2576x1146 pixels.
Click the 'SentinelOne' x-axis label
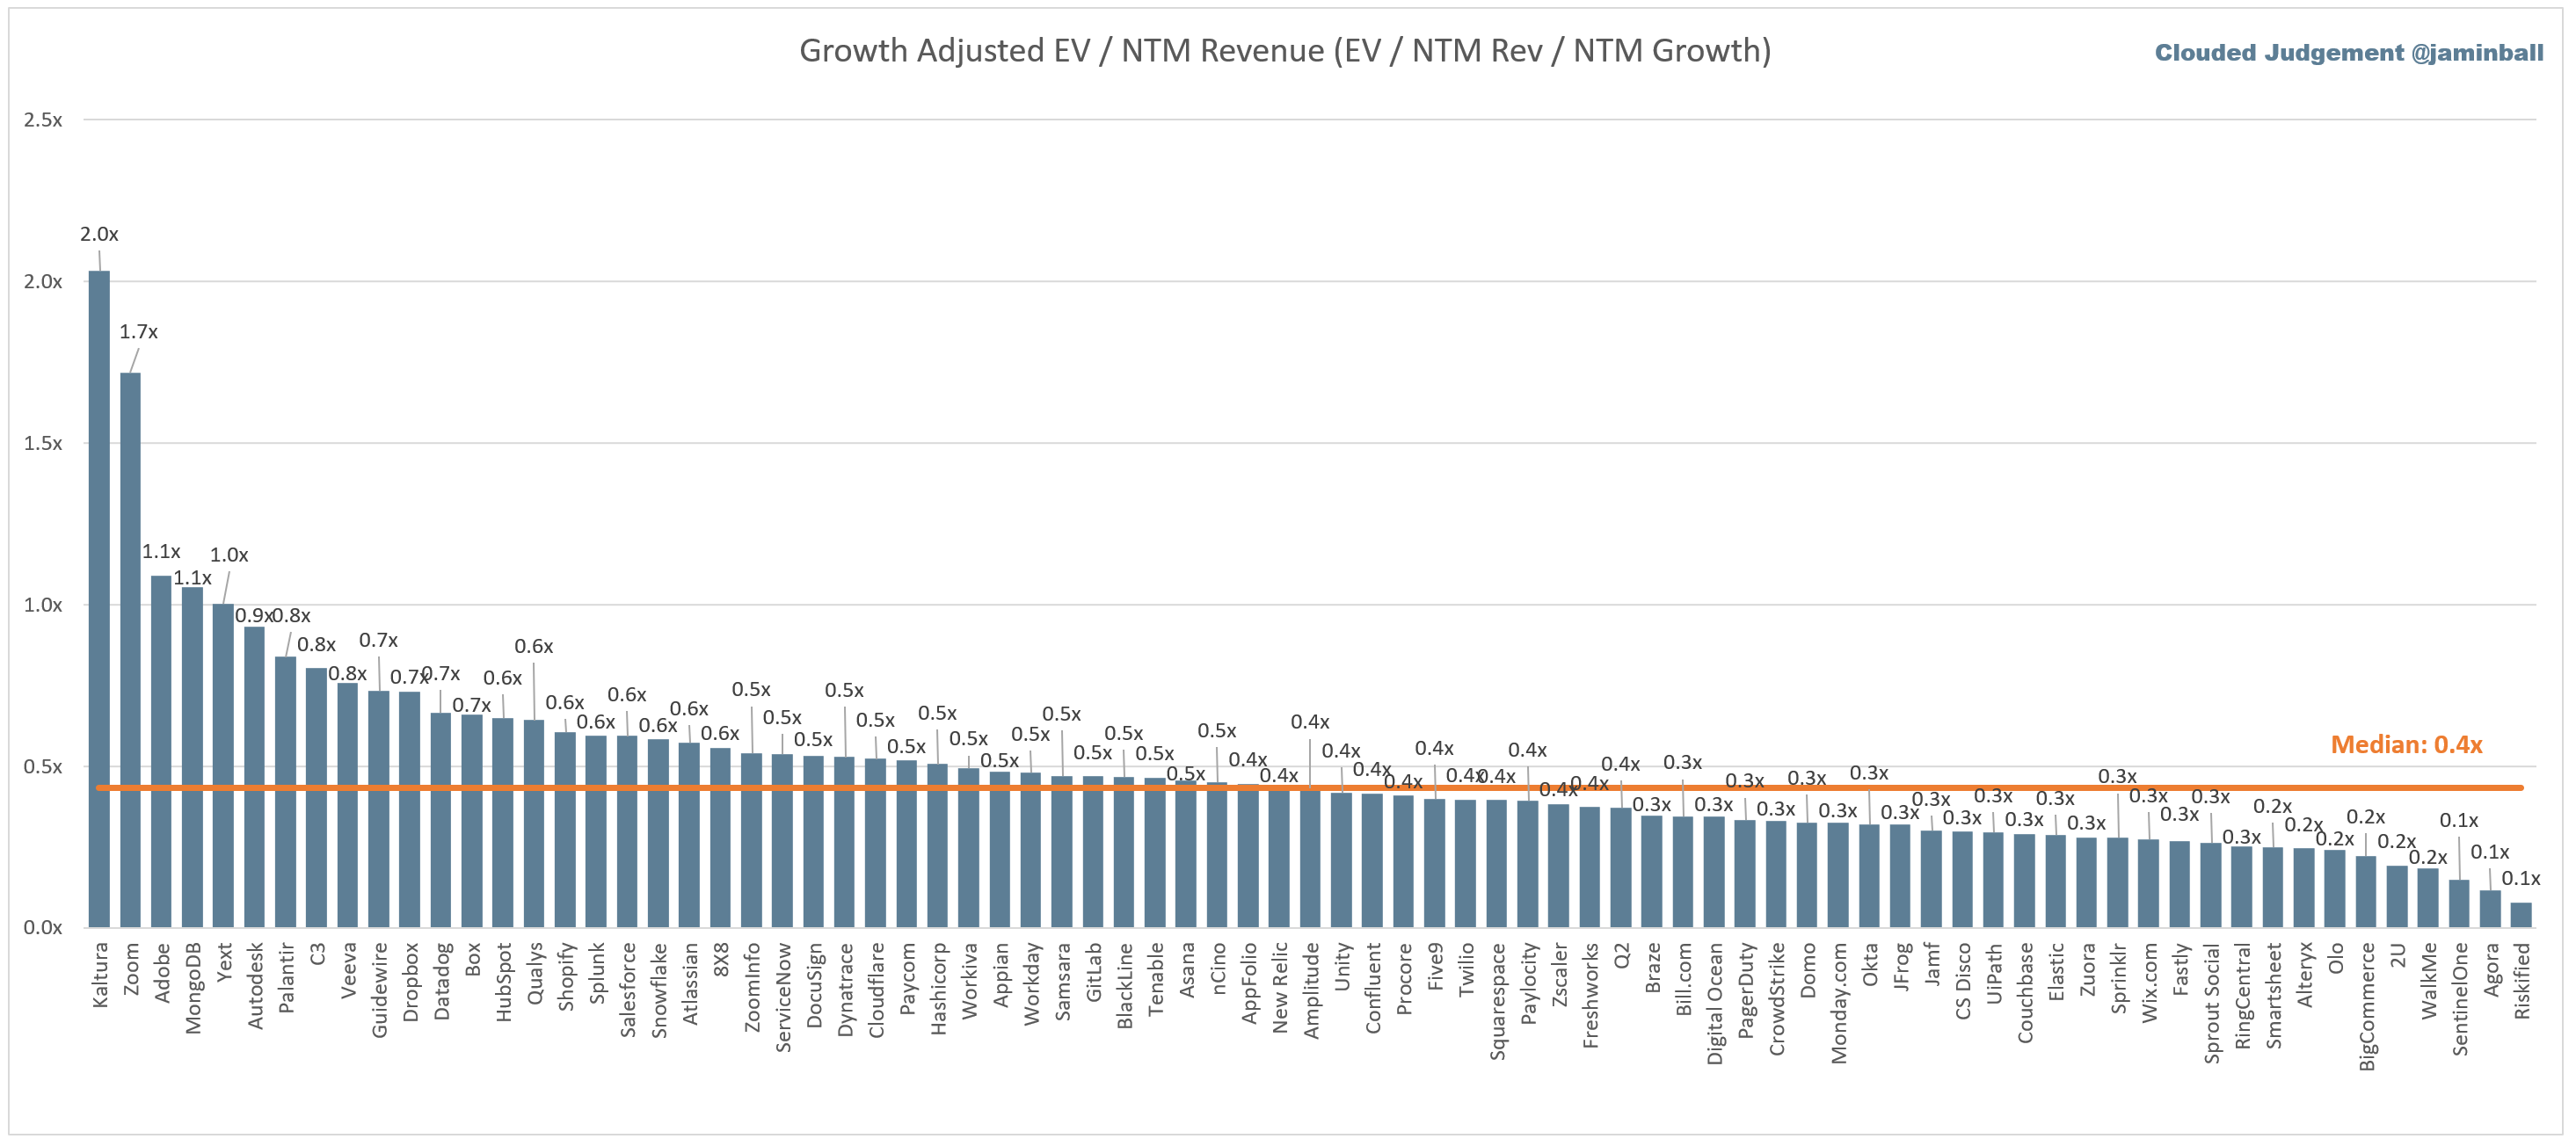(2459, 1000)
